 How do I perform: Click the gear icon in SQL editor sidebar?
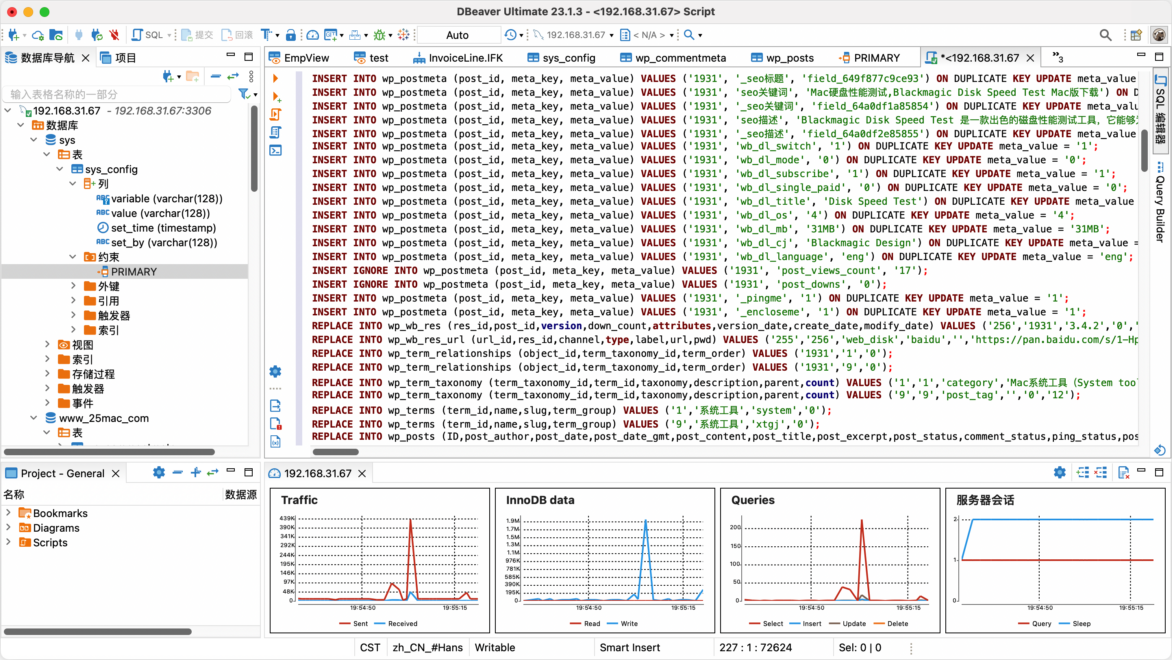(x=275, y=371)
